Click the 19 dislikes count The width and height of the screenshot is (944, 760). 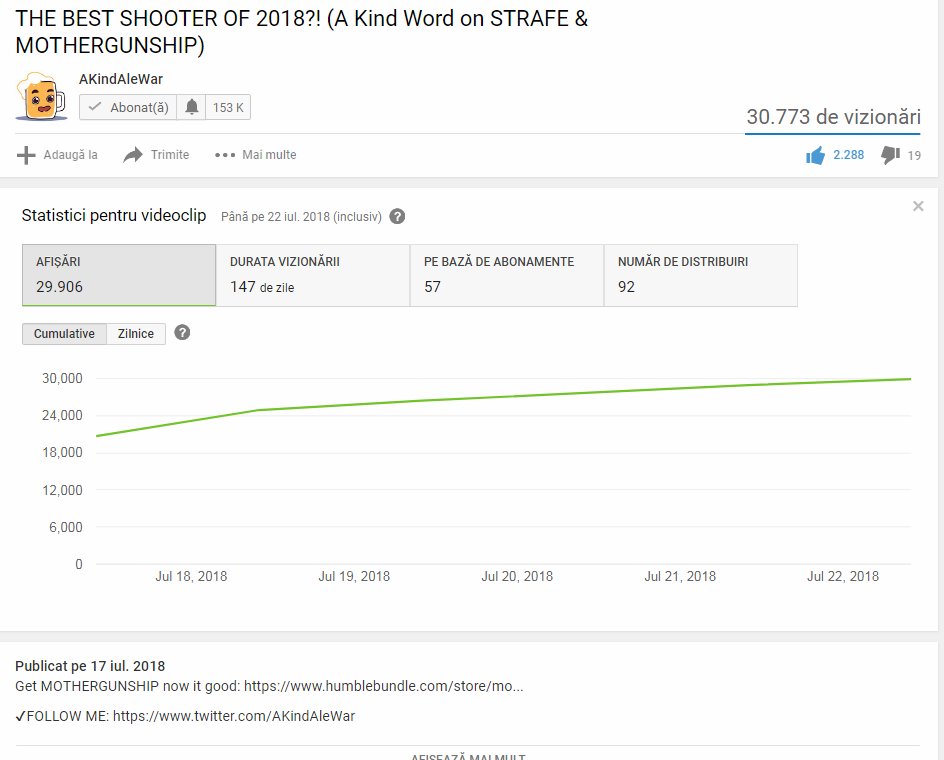pos(914,155)
